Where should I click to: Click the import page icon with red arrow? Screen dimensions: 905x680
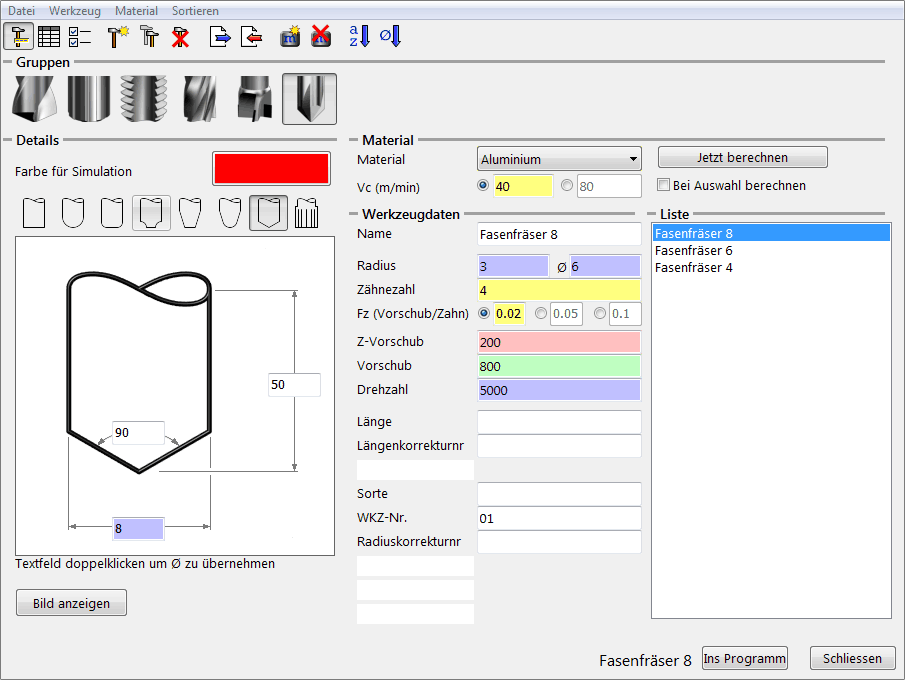tap(252, 36)
